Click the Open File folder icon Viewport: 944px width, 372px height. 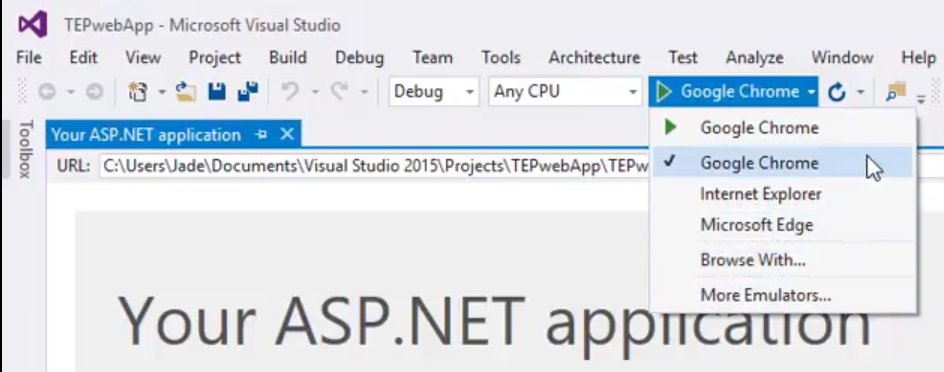click(x=186, y=91)
